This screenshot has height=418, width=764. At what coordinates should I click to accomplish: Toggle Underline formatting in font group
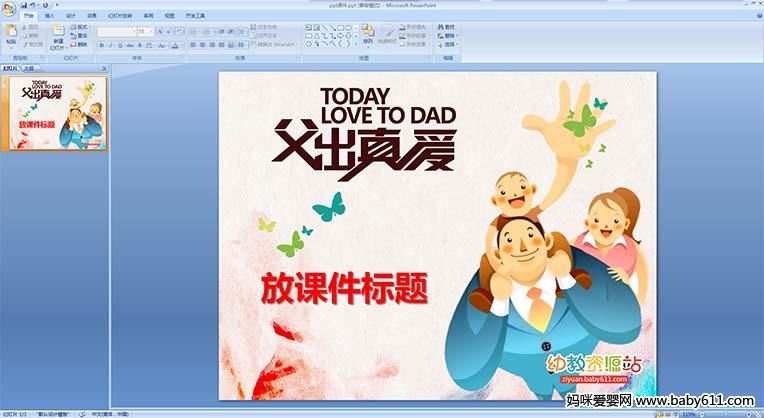click(118, 45)
